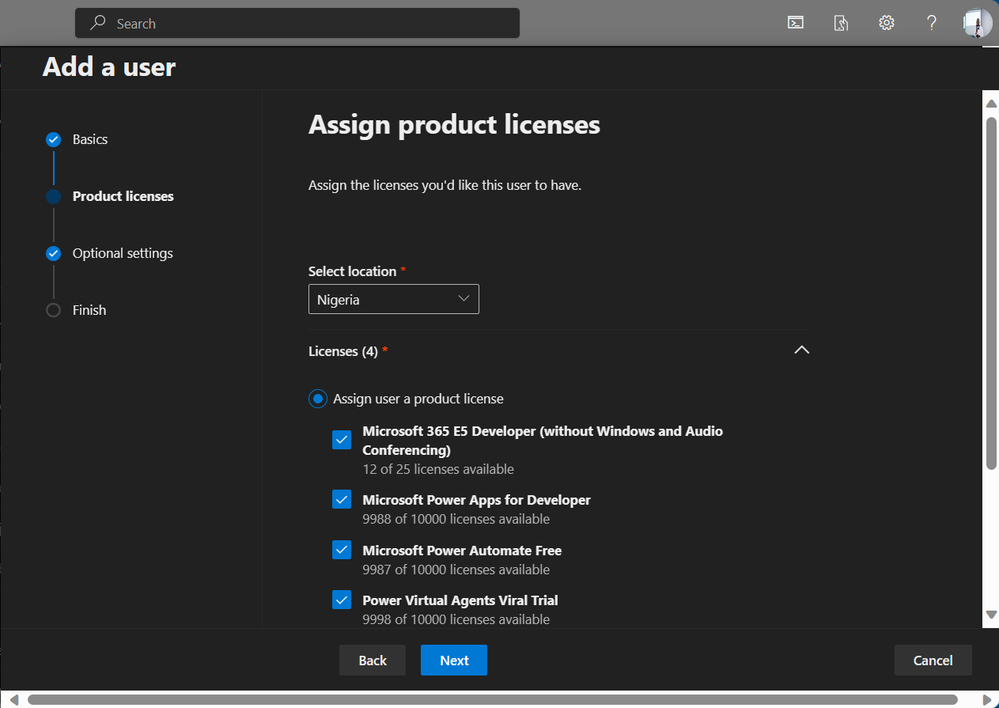Click the help question mark icon
Viewport: 999px width, 708px height.
[x=931, y=23]
